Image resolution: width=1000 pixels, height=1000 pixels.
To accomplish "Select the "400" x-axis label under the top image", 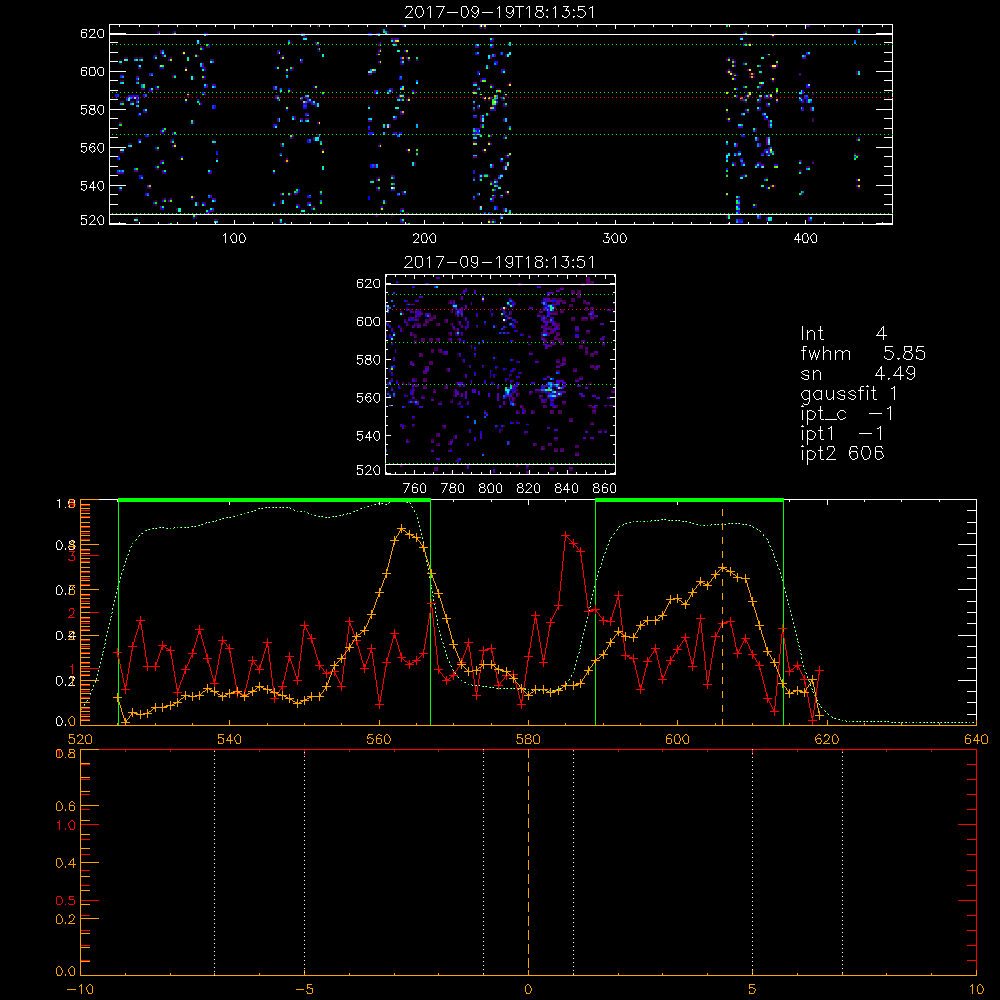I will [x=805, y=239].
